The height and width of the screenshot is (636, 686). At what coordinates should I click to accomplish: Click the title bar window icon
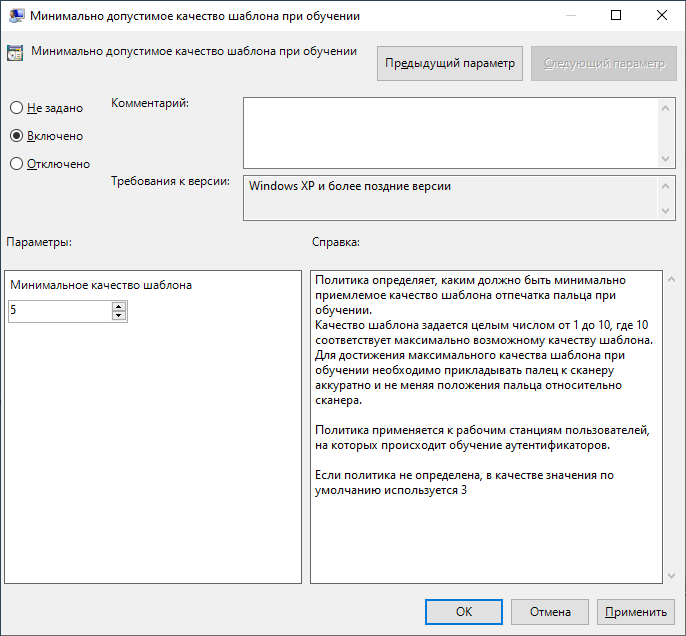(16, 15)
